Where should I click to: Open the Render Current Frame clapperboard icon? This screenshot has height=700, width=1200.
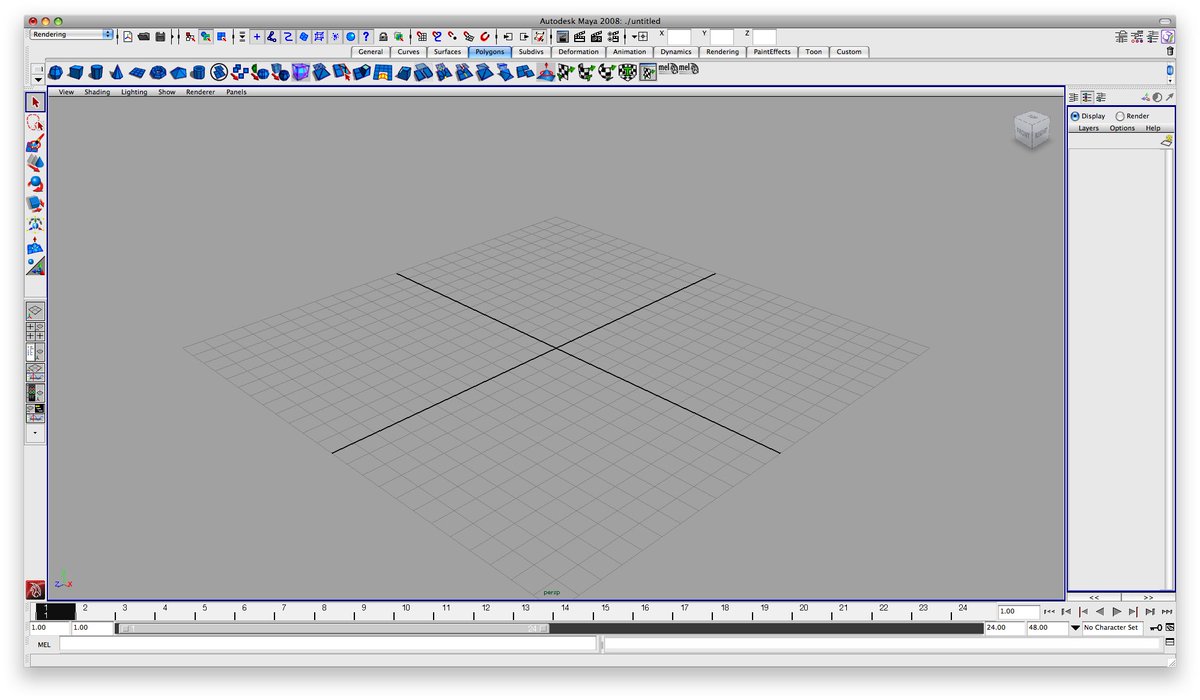click(x=579, y=36)
